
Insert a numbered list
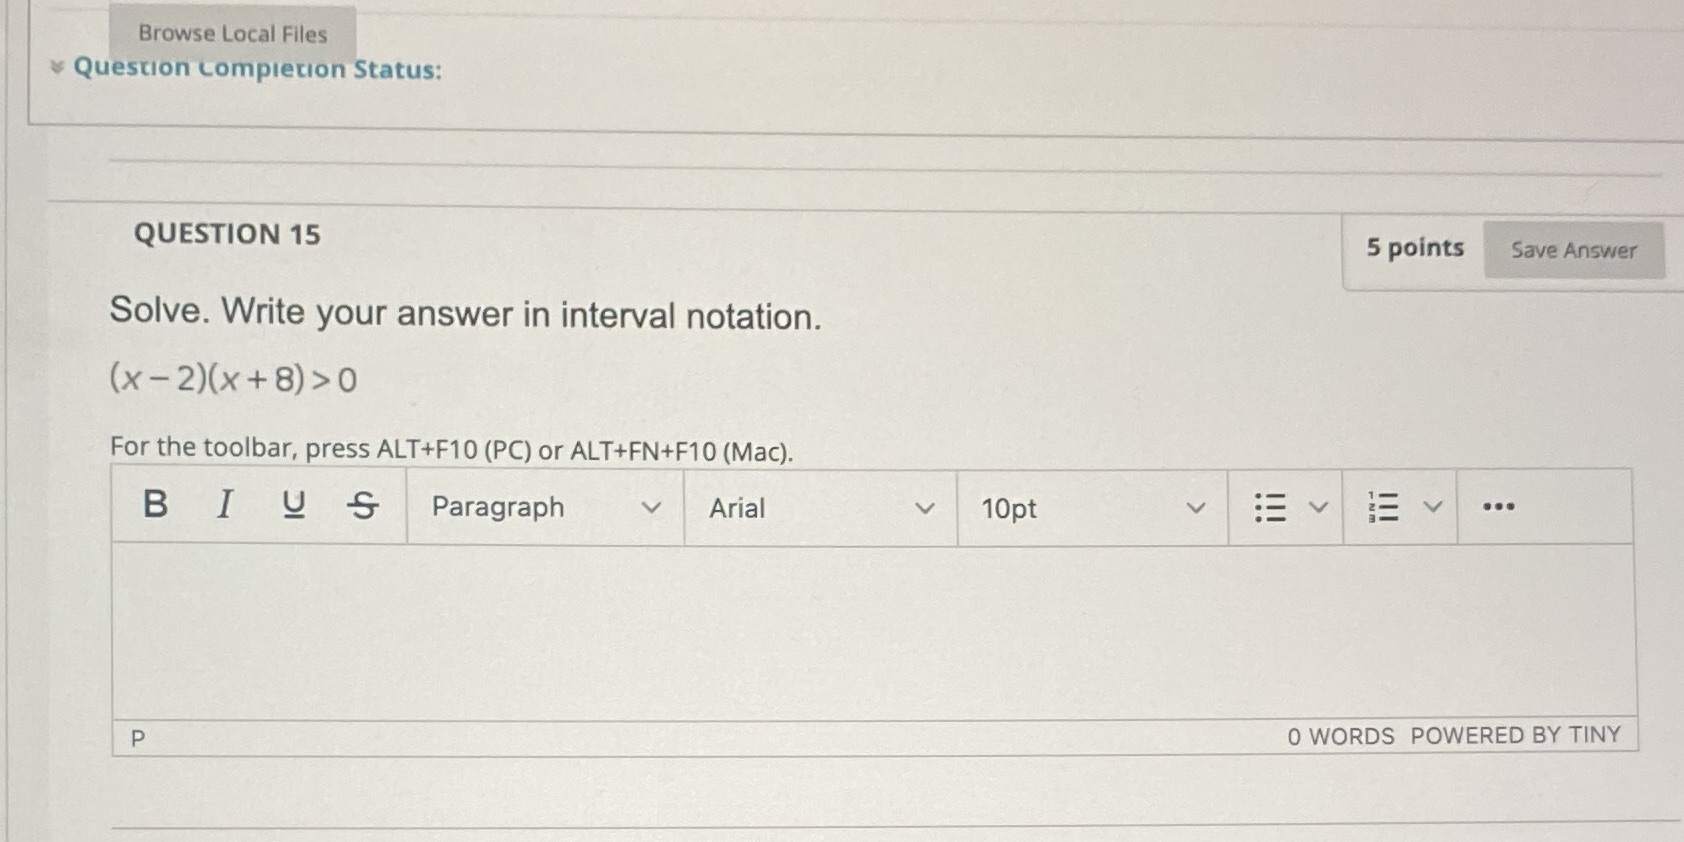[1385, 507]
